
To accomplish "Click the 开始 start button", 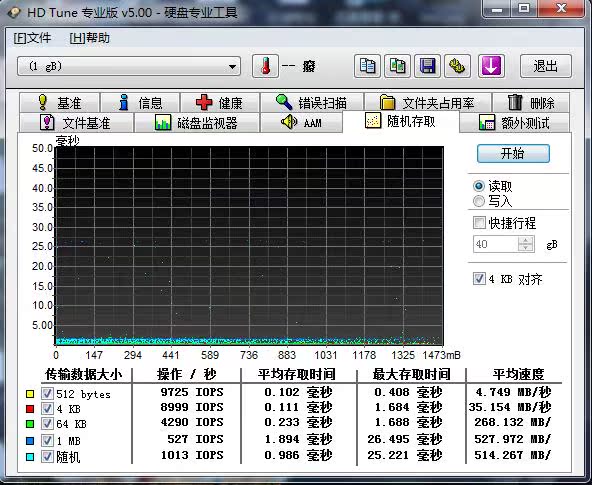I will 513,154.
